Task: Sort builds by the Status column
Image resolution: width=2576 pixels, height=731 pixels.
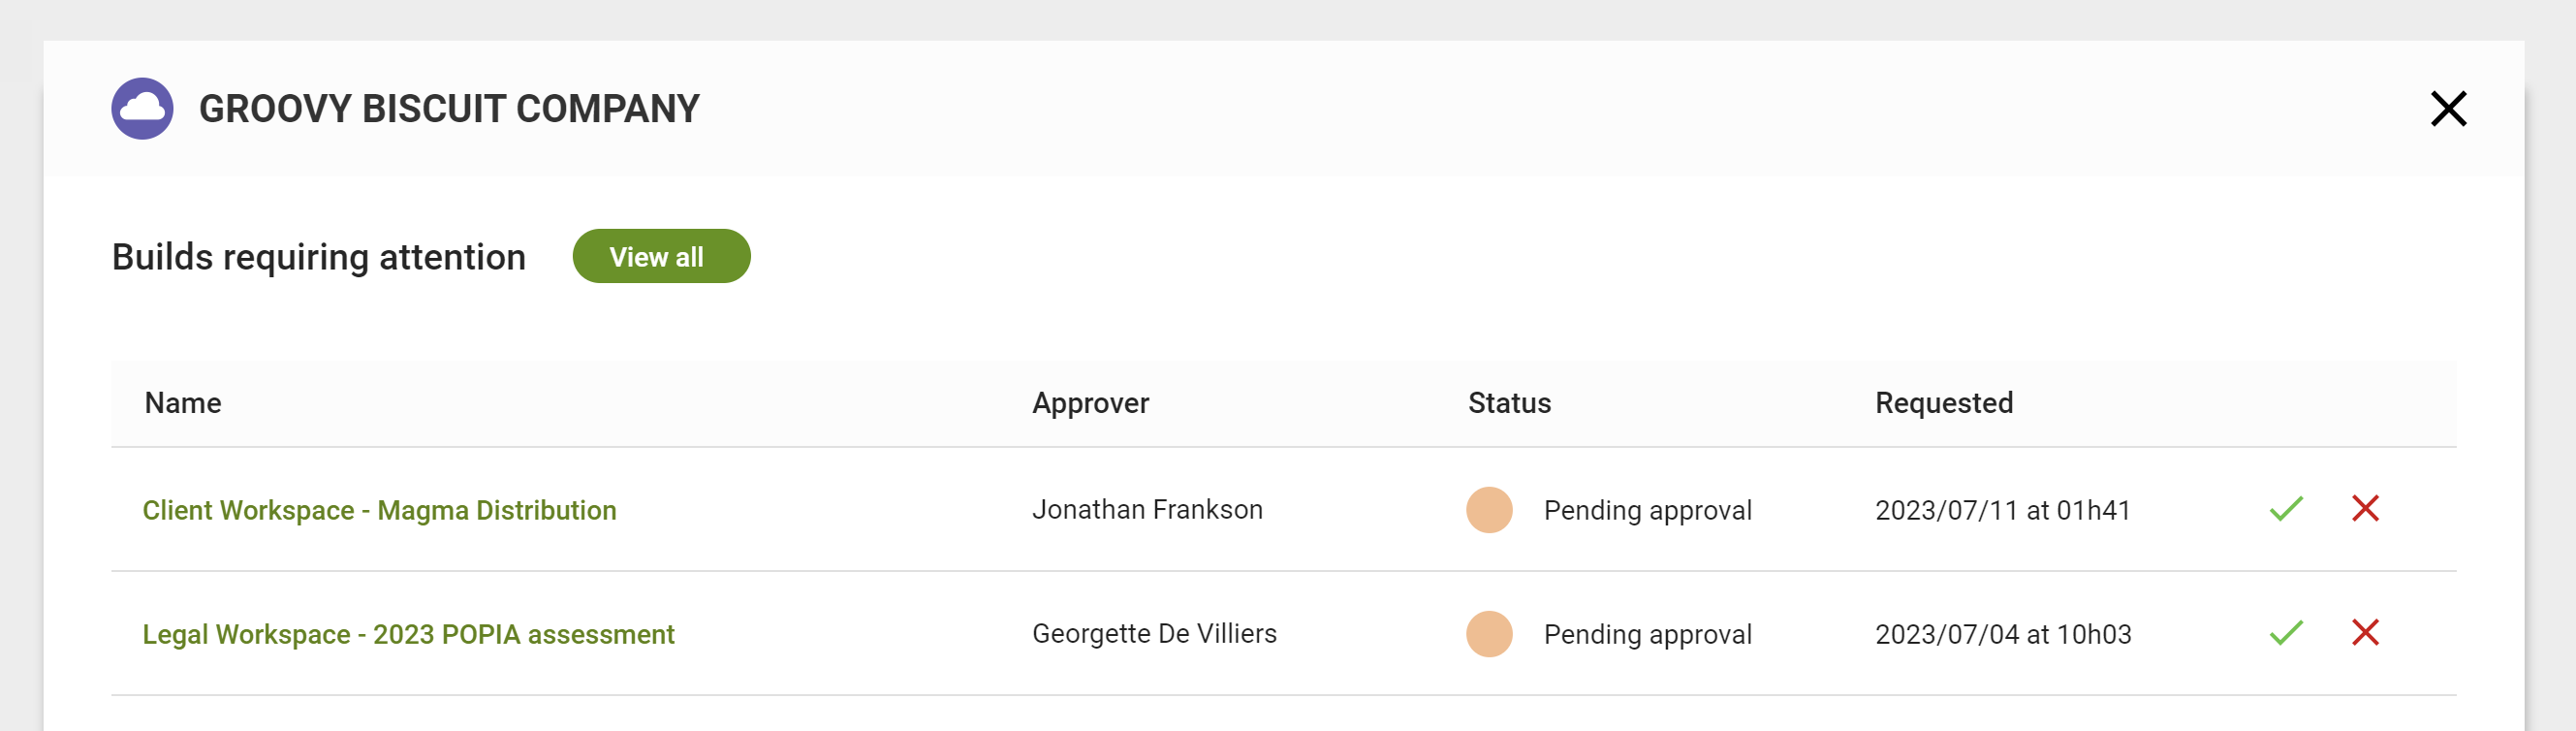Action: tap(1508, 403)
